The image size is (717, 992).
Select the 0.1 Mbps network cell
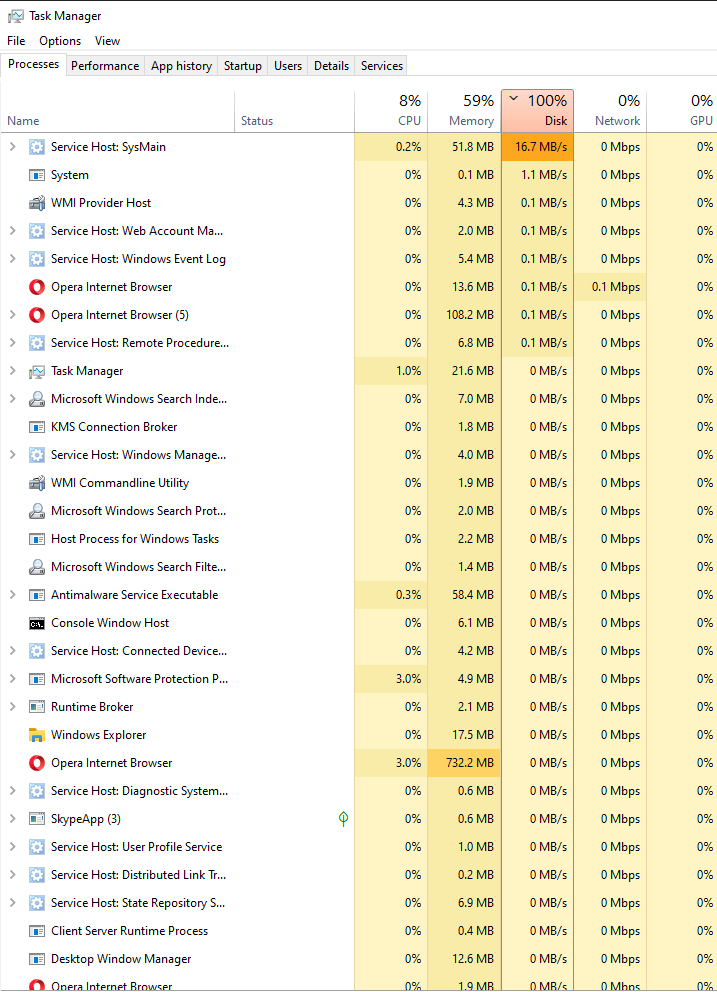coord(610,287)
